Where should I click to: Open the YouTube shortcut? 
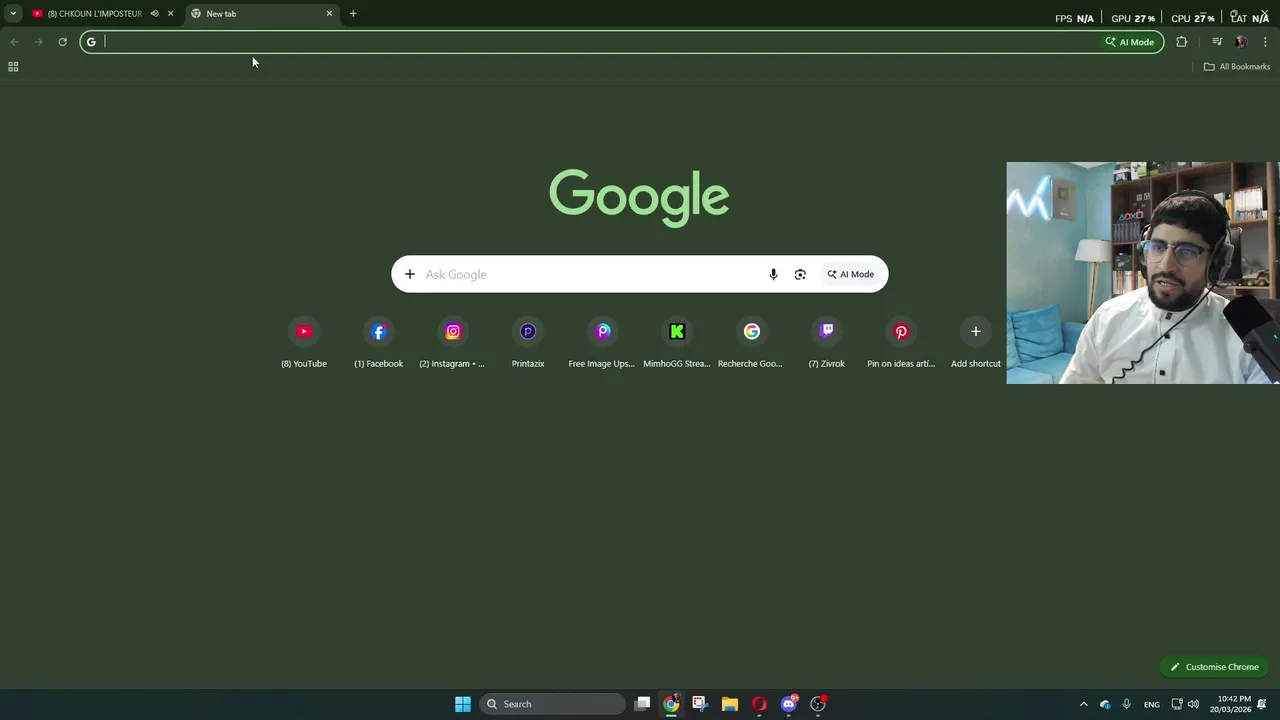pyautogui.click(x=304, y=343)
